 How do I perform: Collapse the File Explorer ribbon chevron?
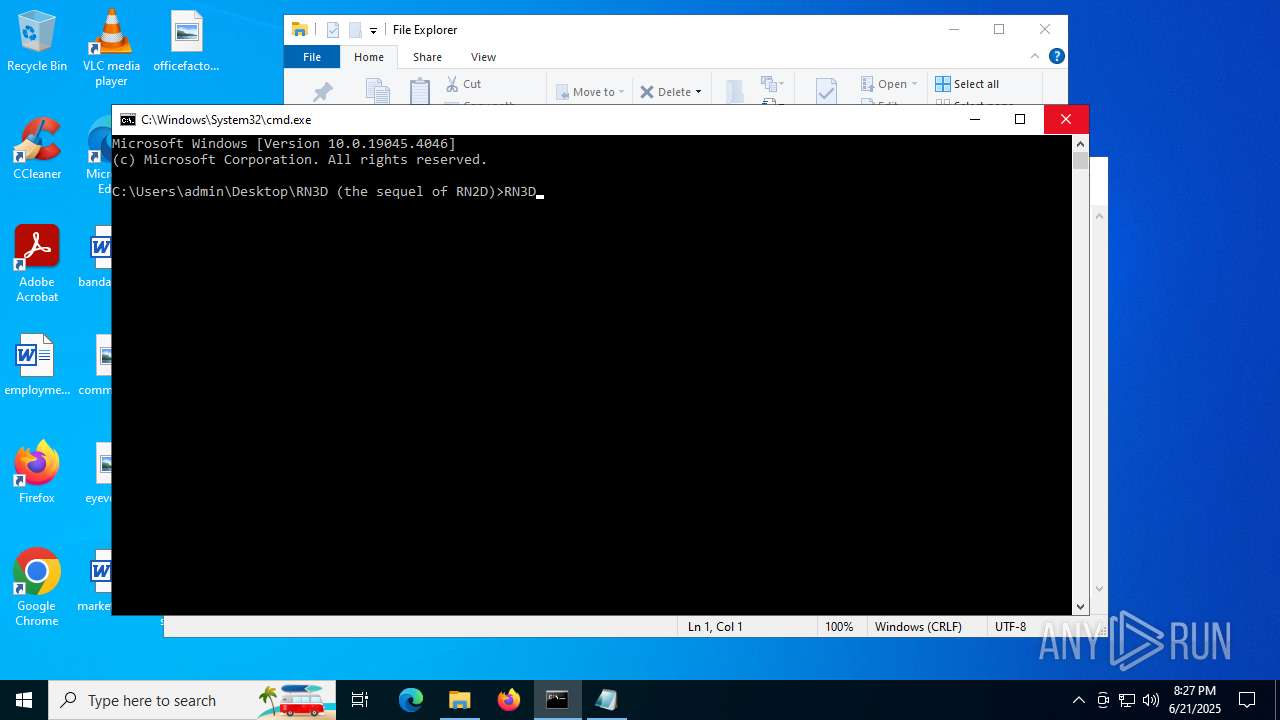point(1036,57)
